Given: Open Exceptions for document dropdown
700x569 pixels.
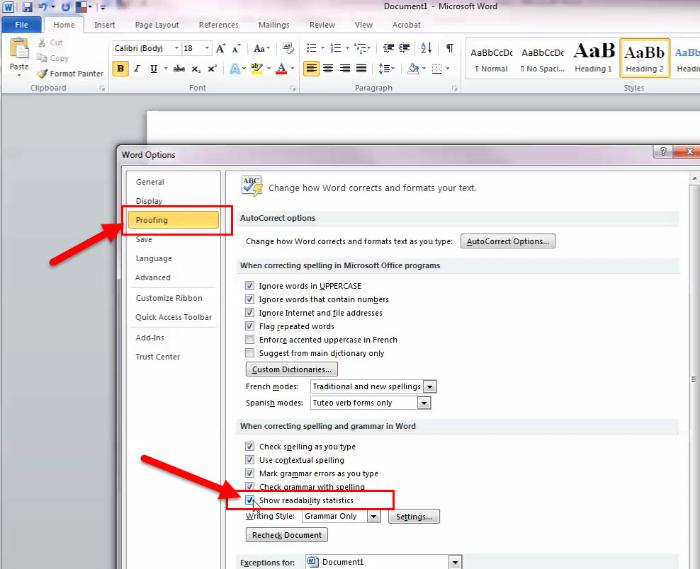Looking at the screenshot, I should [x=455, y=562].
